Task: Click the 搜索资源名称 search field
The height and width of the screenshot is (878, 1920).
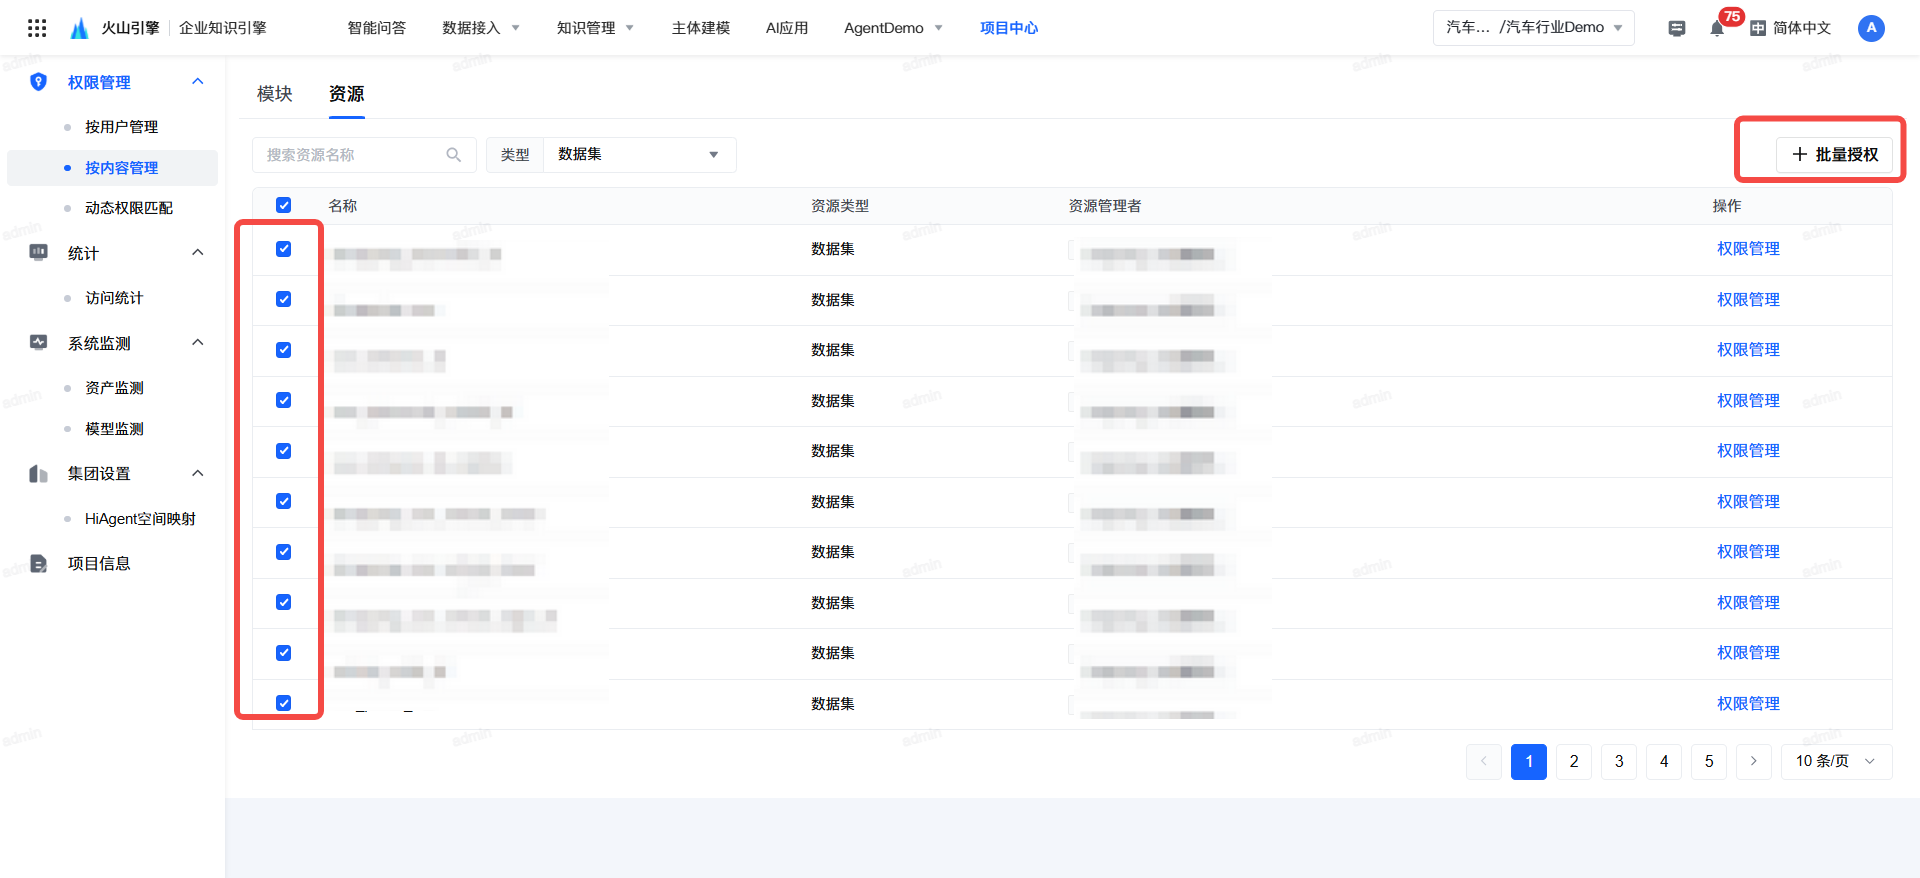Action: [x=350, y=155]
